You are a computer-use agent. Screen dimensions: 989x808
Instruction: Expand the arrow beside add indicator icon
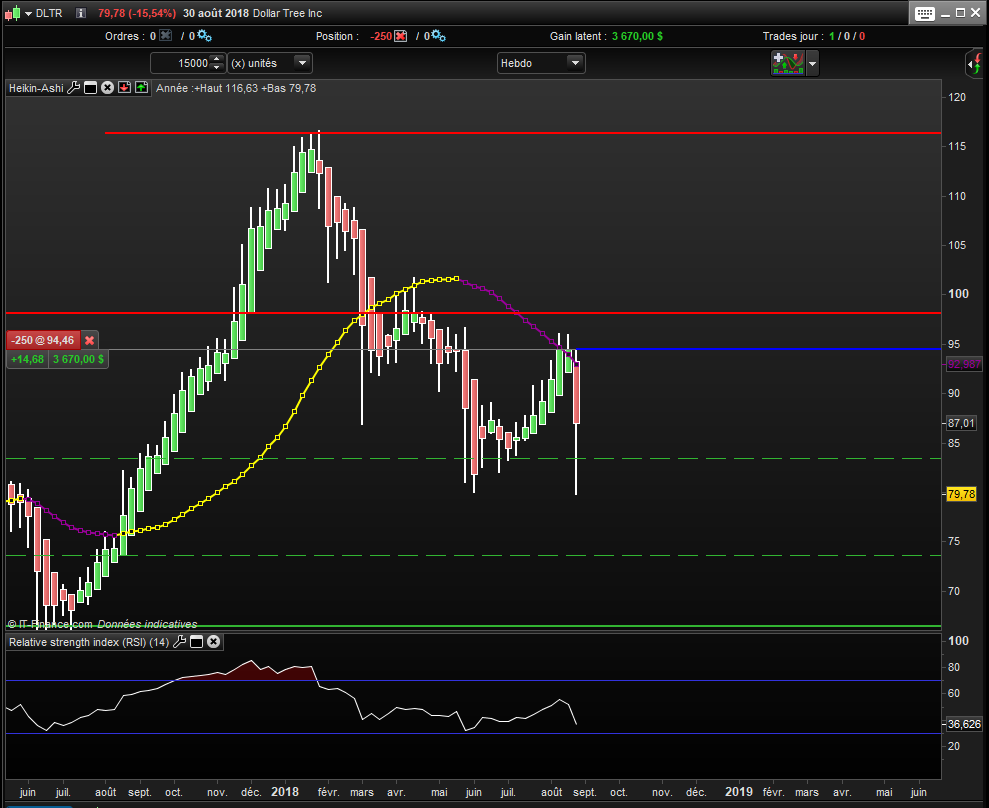click(x=812, y=64)
